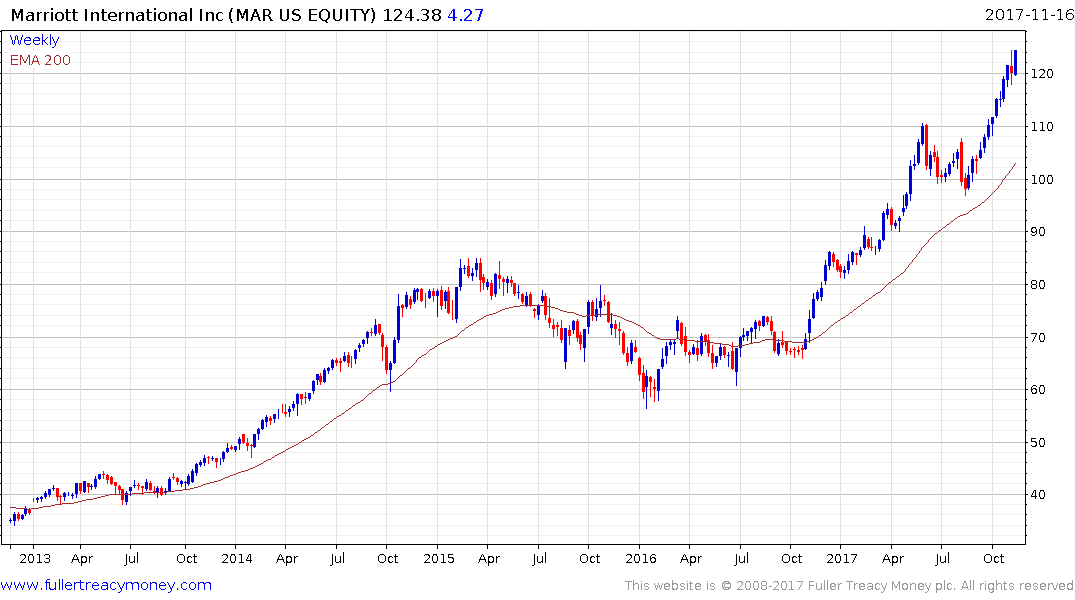Click the 40 price axis label
Screen dimensions: 1075x600
pos(1038,495)
